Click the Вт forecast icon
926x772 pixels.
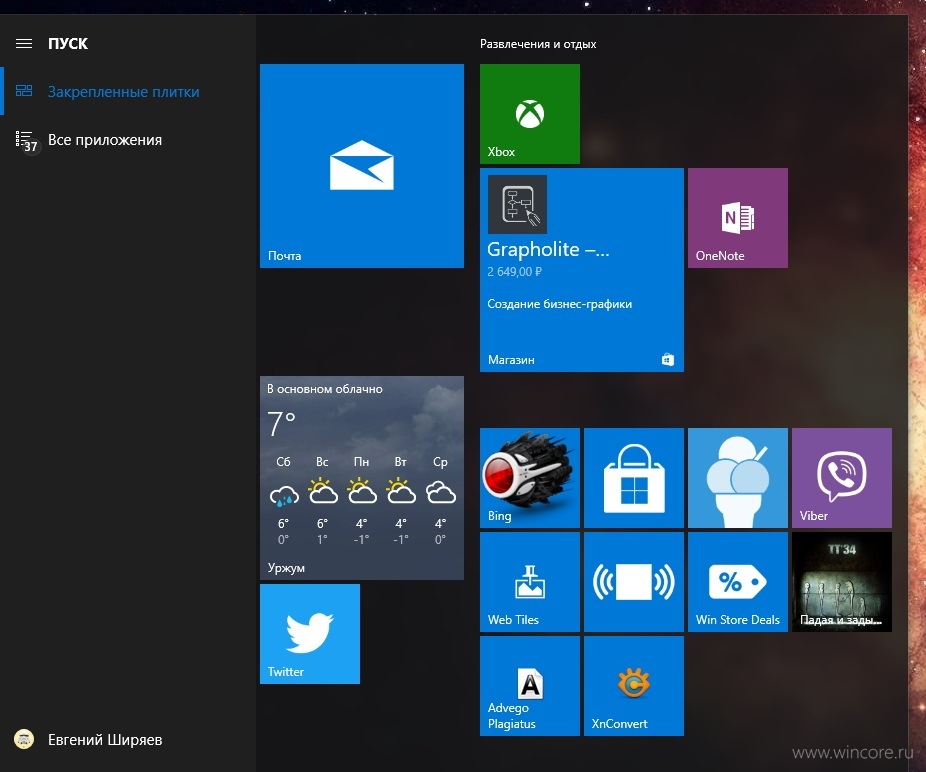(401, 491)
